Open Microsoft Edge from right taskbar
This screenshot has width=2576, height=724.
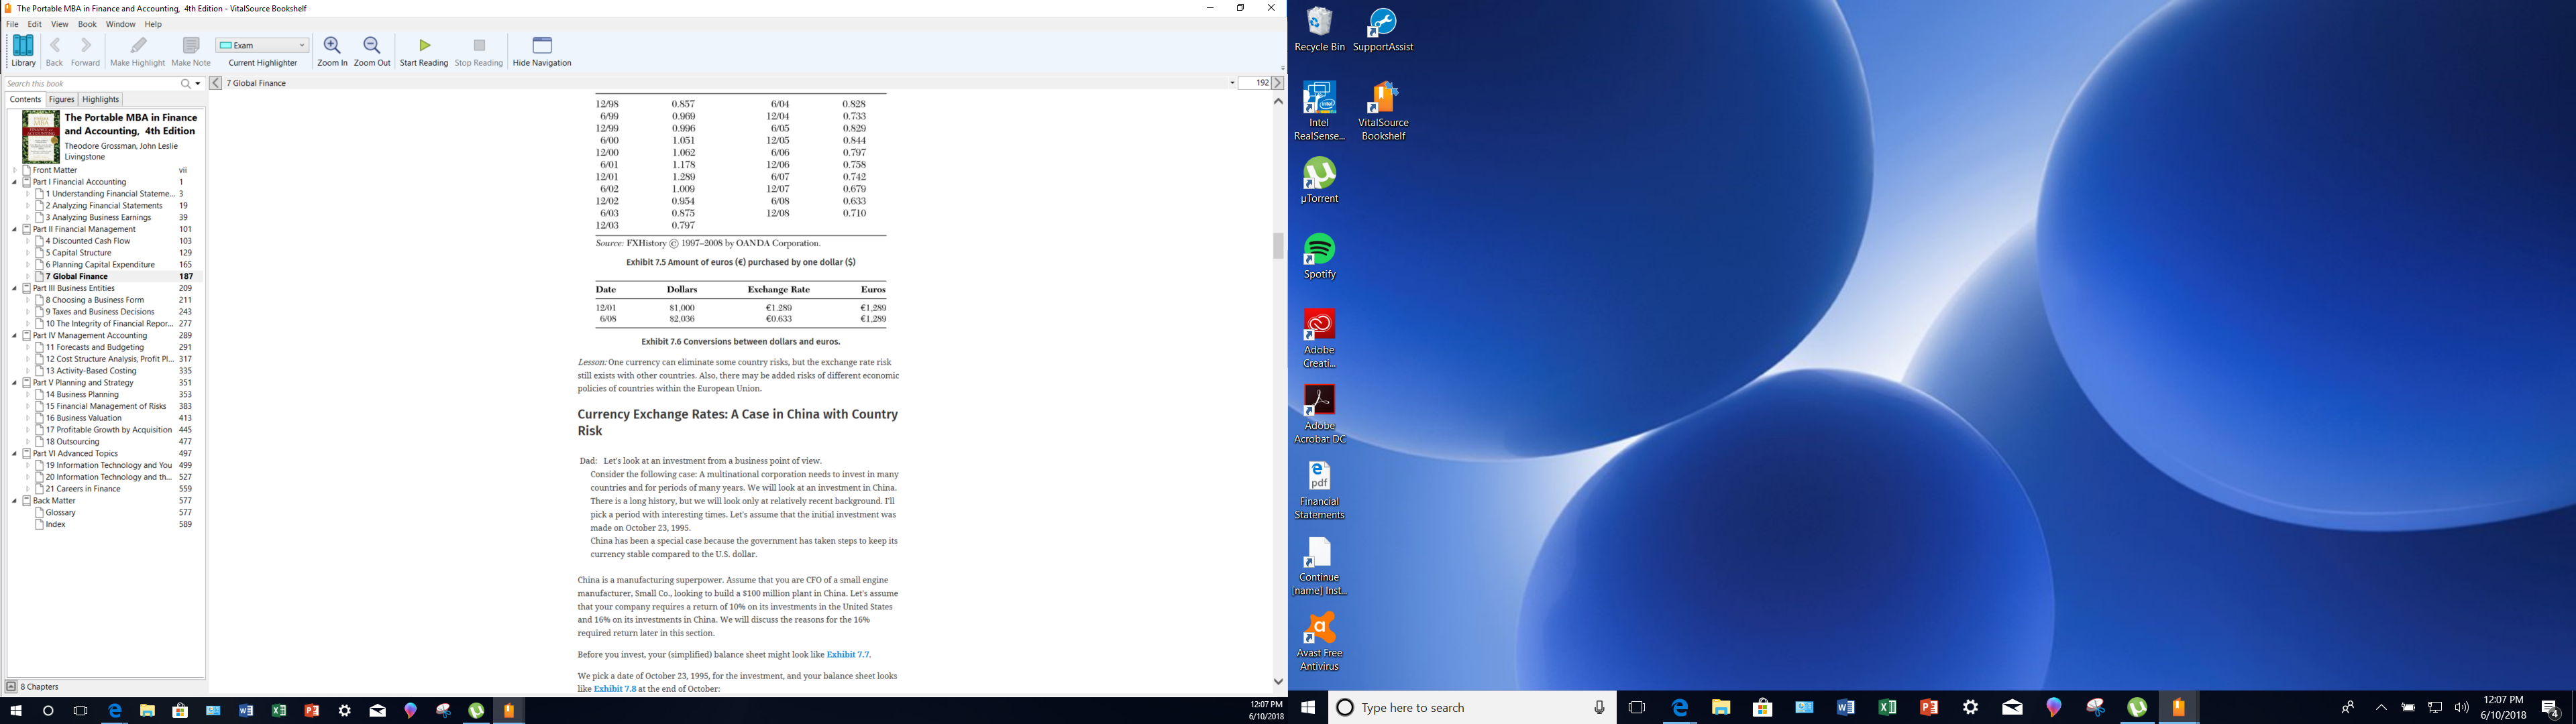1680,708
